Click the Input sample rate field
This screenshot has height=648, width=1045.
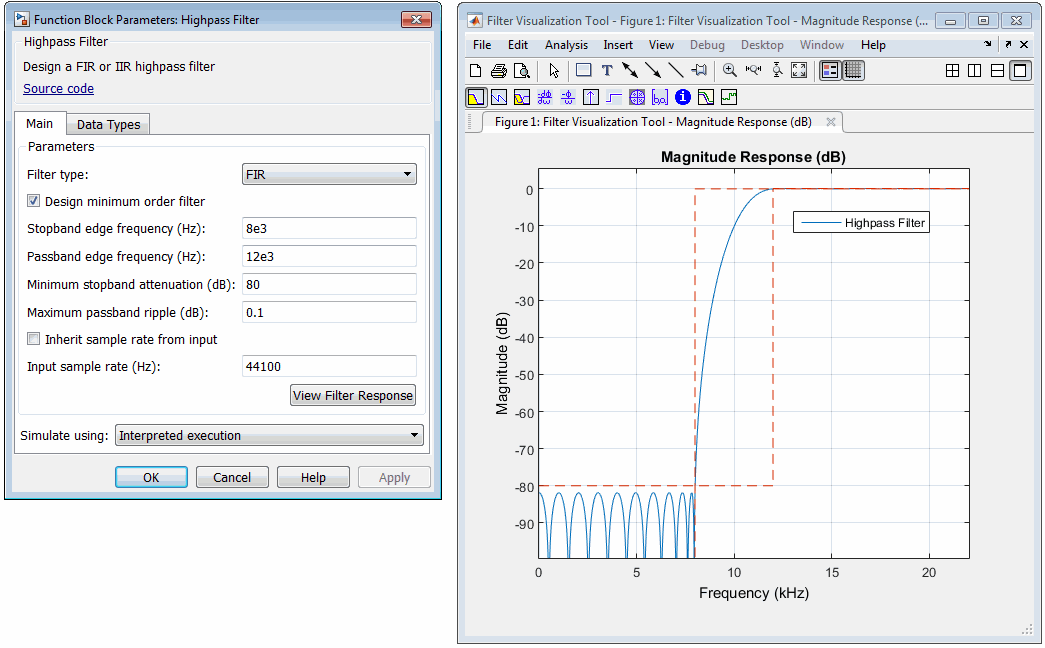(330, 366)
